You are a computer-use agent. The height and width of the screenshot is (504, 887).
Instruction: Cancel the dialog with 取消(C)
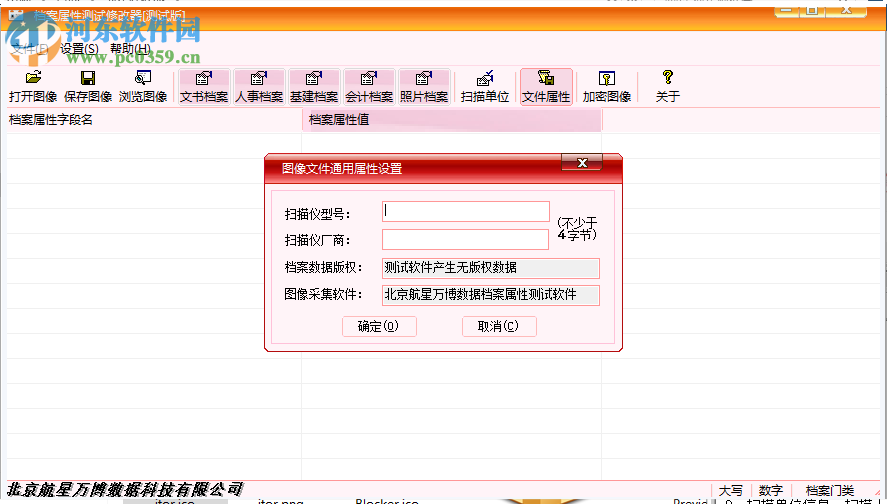pyautogui.click(x=499, y=326)
